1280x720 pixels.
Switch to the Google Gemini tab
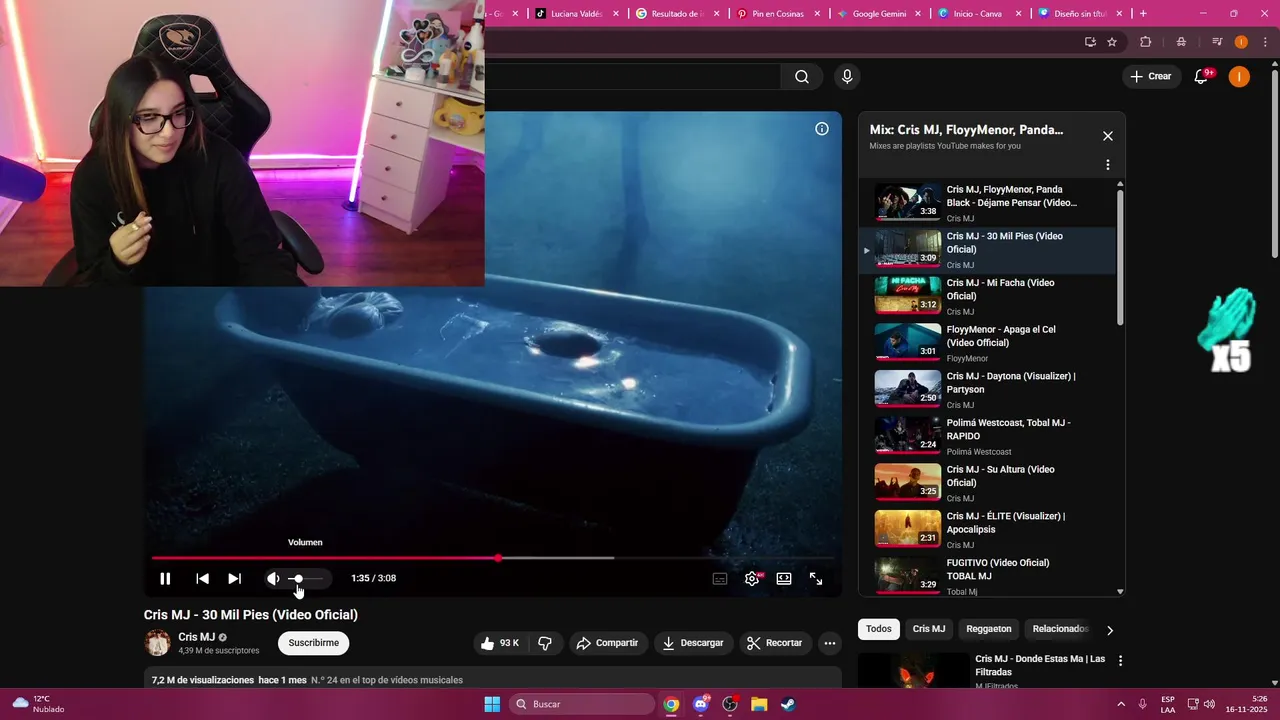879,14
